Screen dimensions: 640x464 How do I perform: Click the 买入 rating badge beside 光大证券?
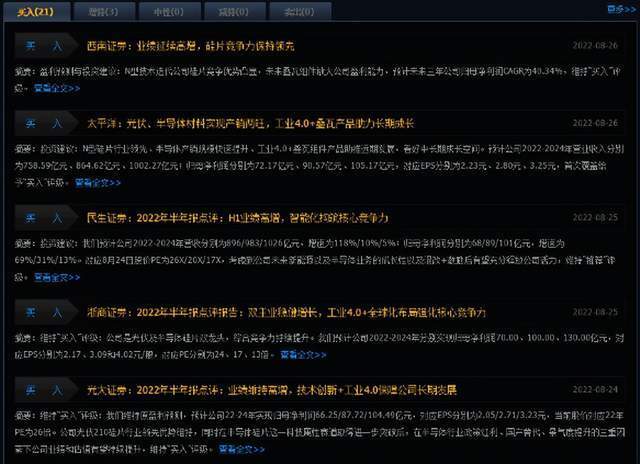click(46, 390)
